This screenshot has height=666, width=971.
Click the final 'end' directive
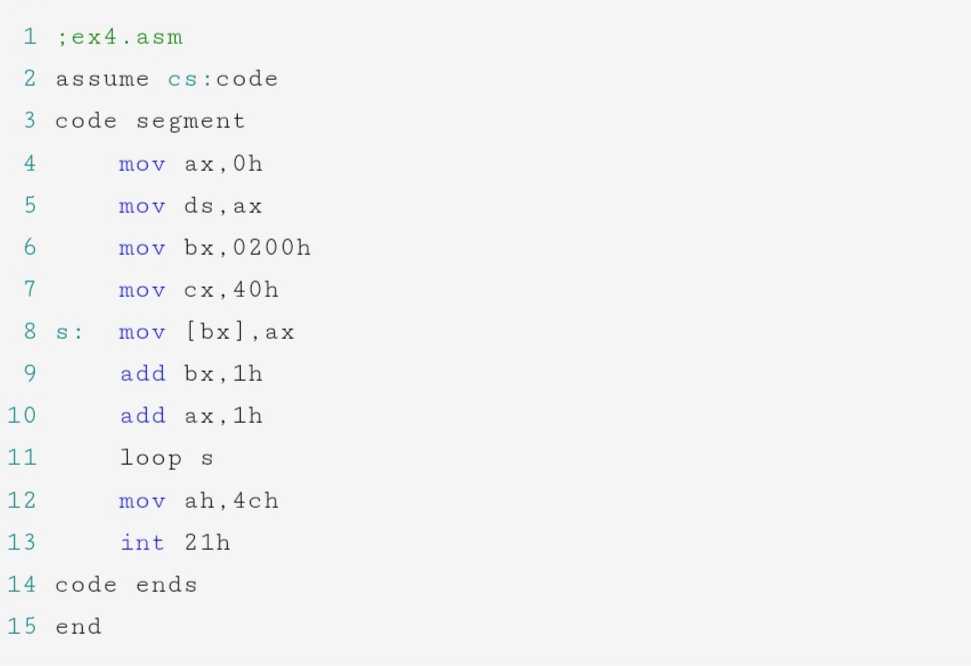click(78, 627)
